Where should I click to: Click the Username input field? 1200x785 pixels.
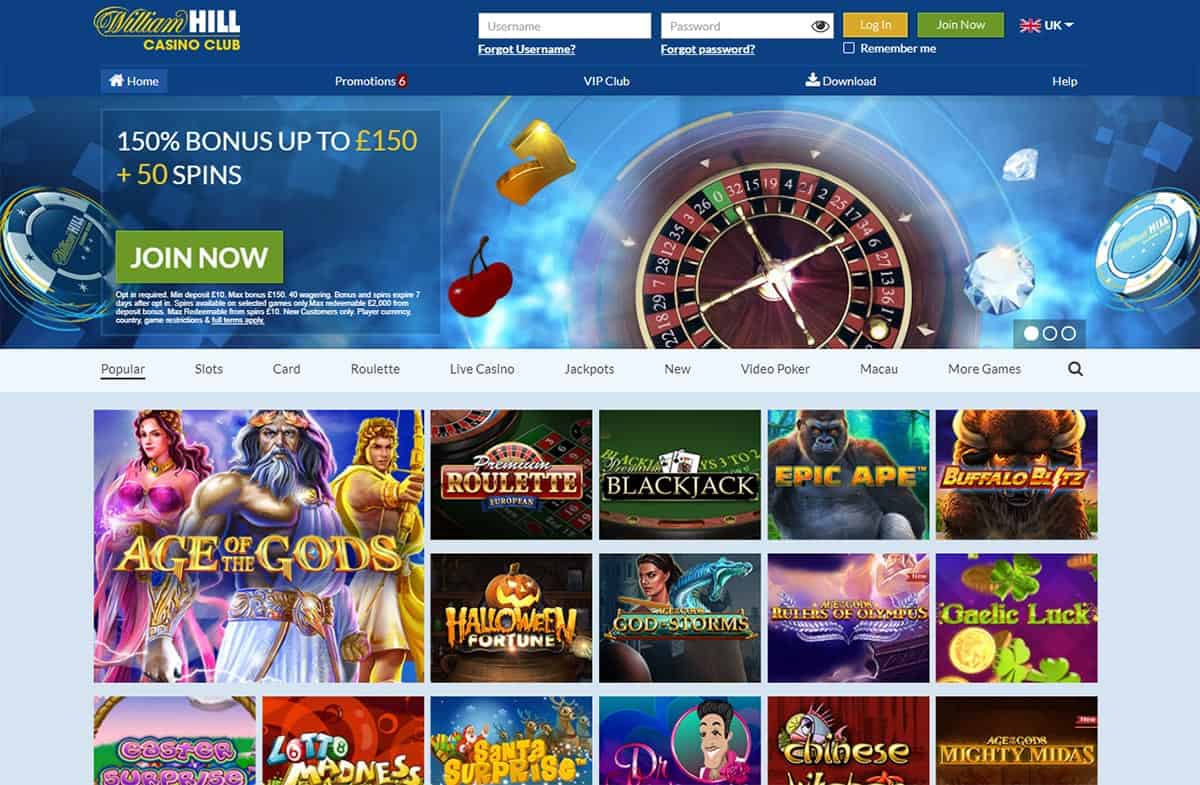click(564, 26)
